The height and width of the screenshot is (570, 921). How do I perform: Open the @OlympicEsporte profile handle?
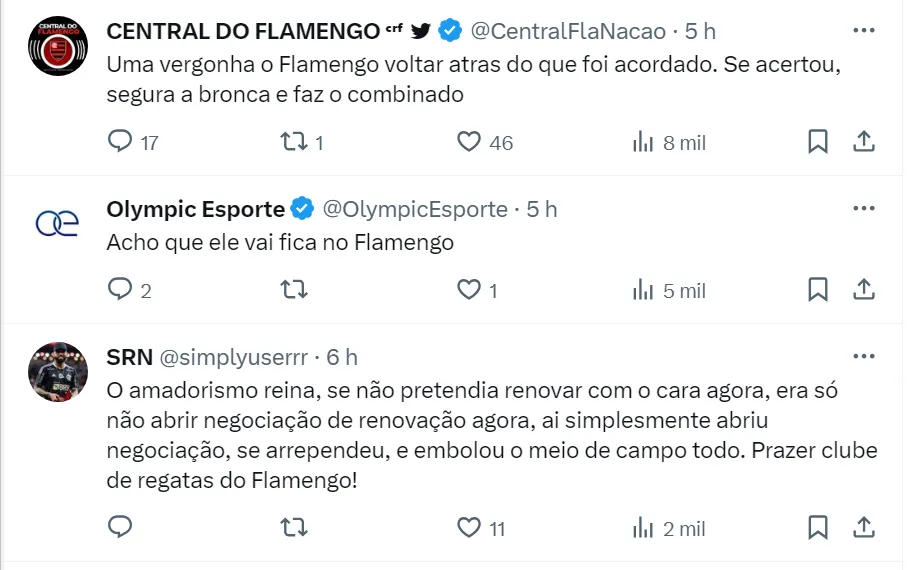click(414, 209)
